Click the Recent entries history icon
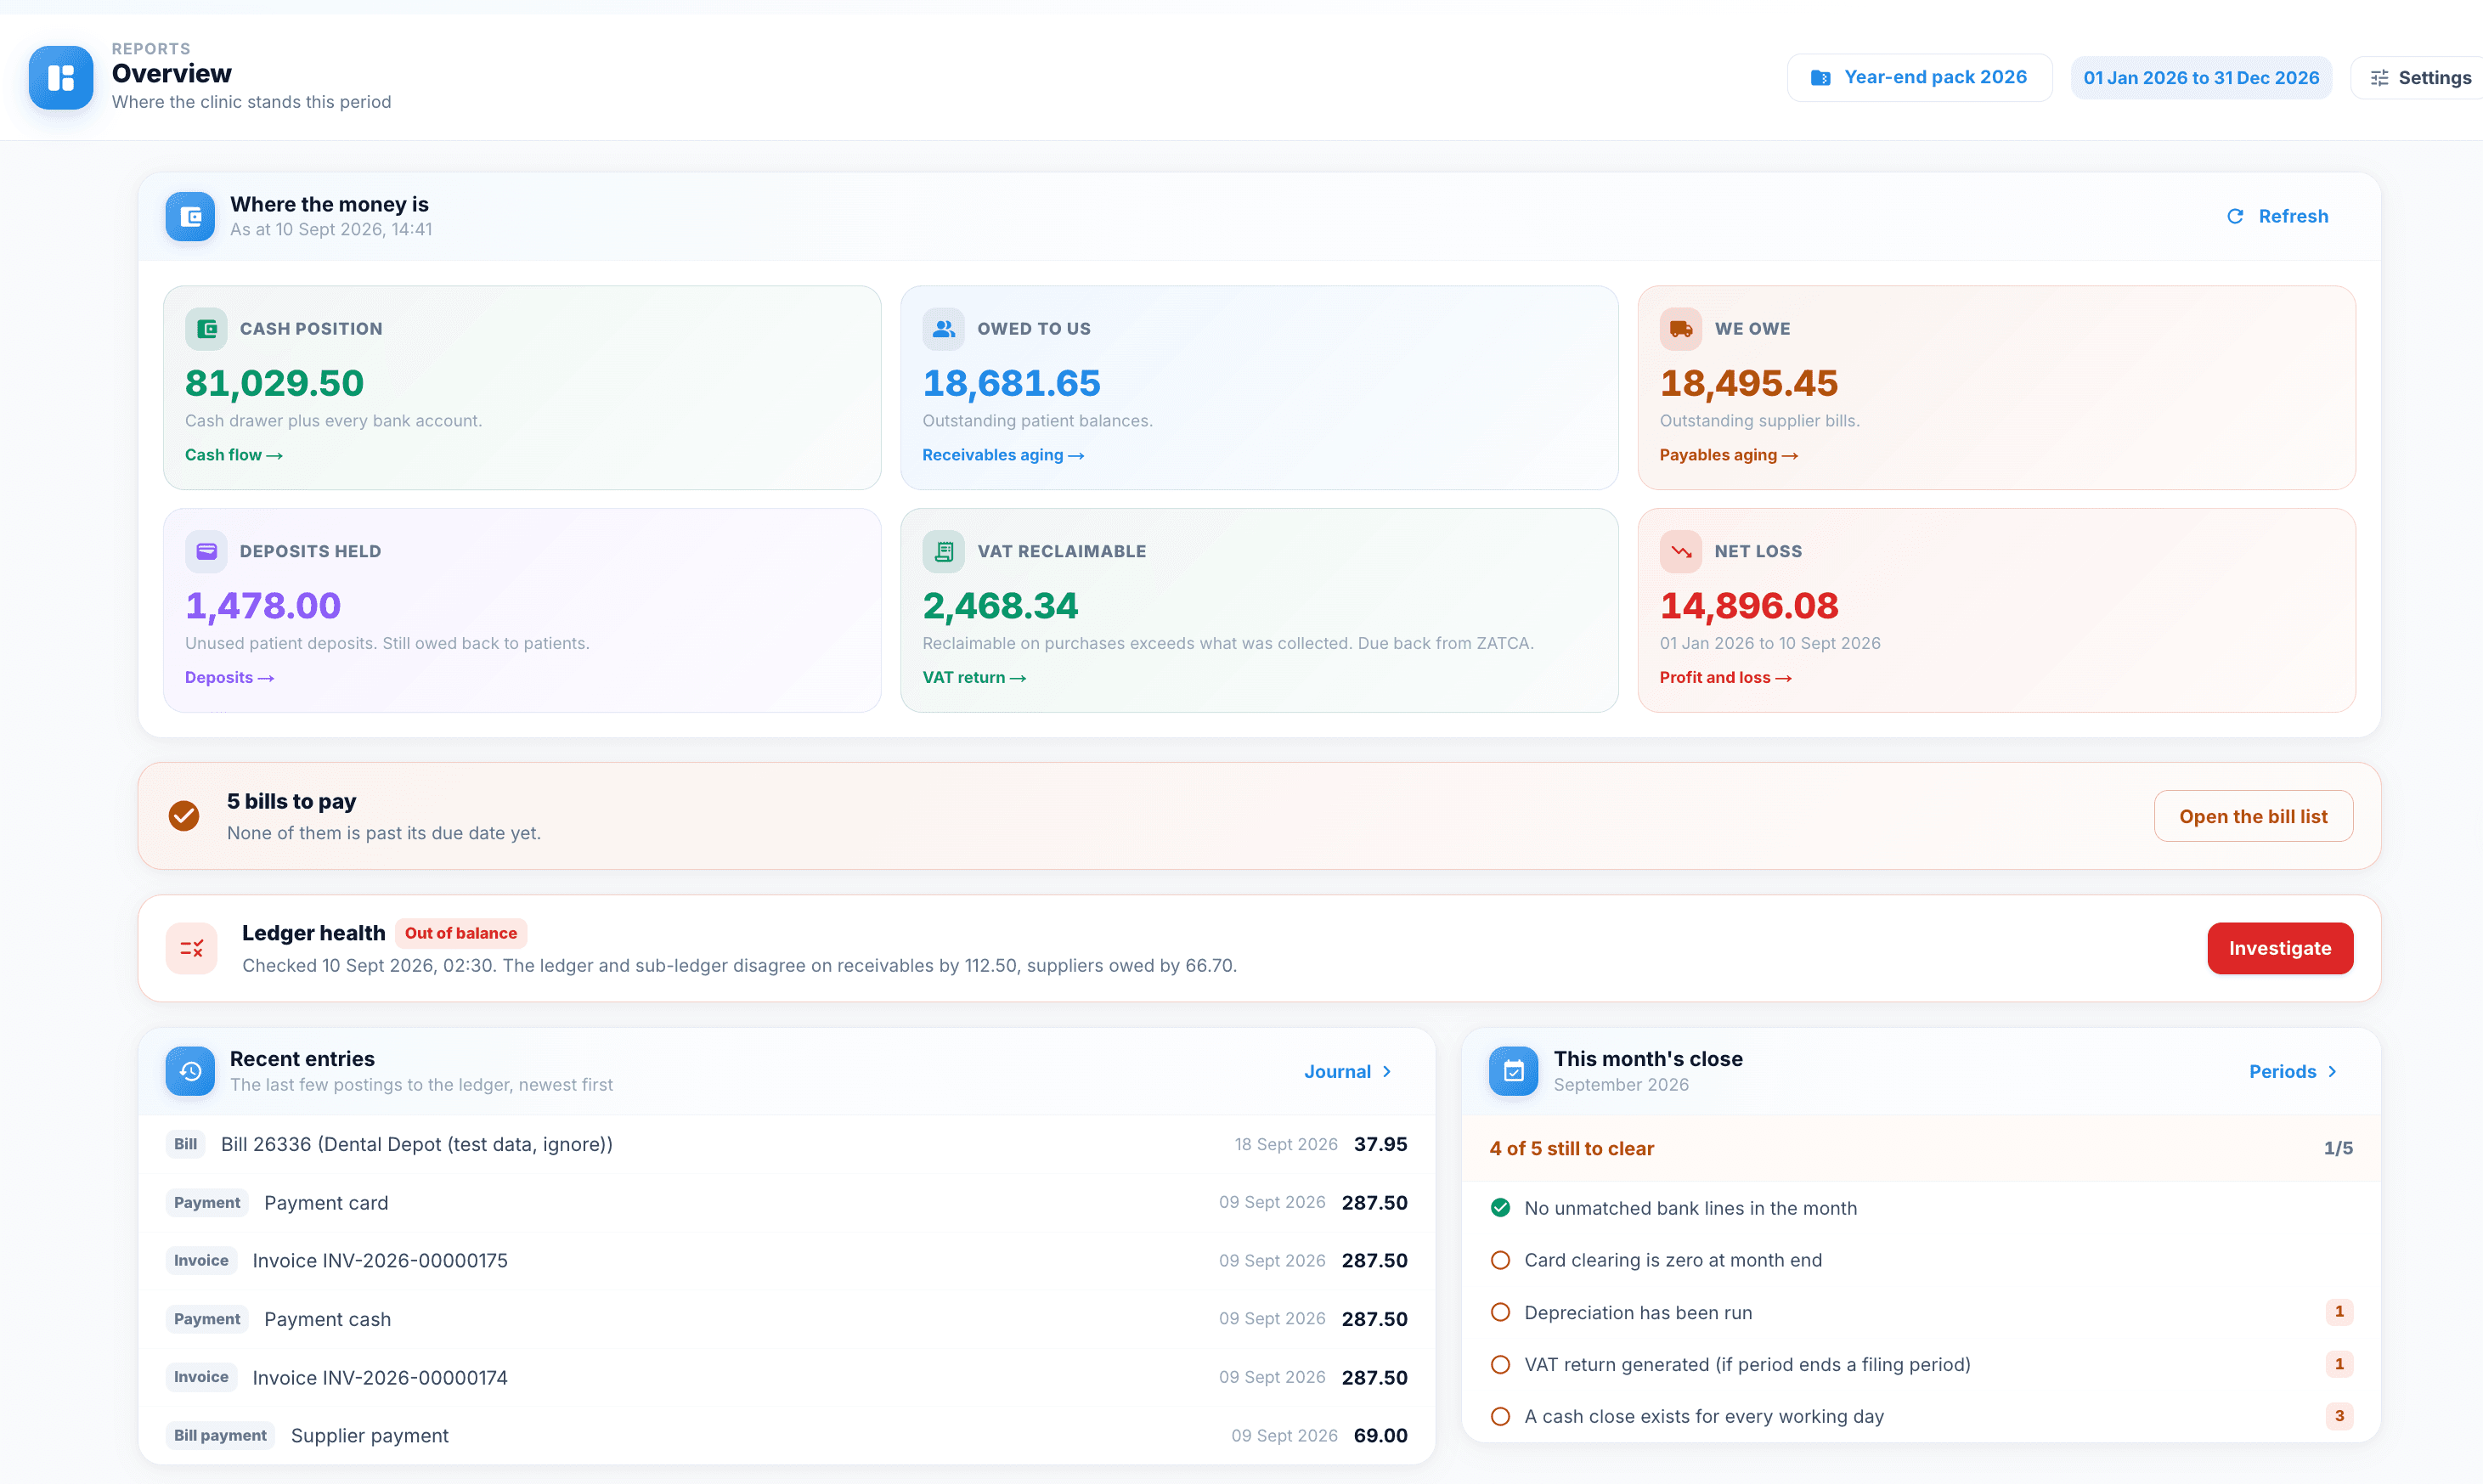The height and width of the screenshot is (1484, 2483). click(190, 1071)
